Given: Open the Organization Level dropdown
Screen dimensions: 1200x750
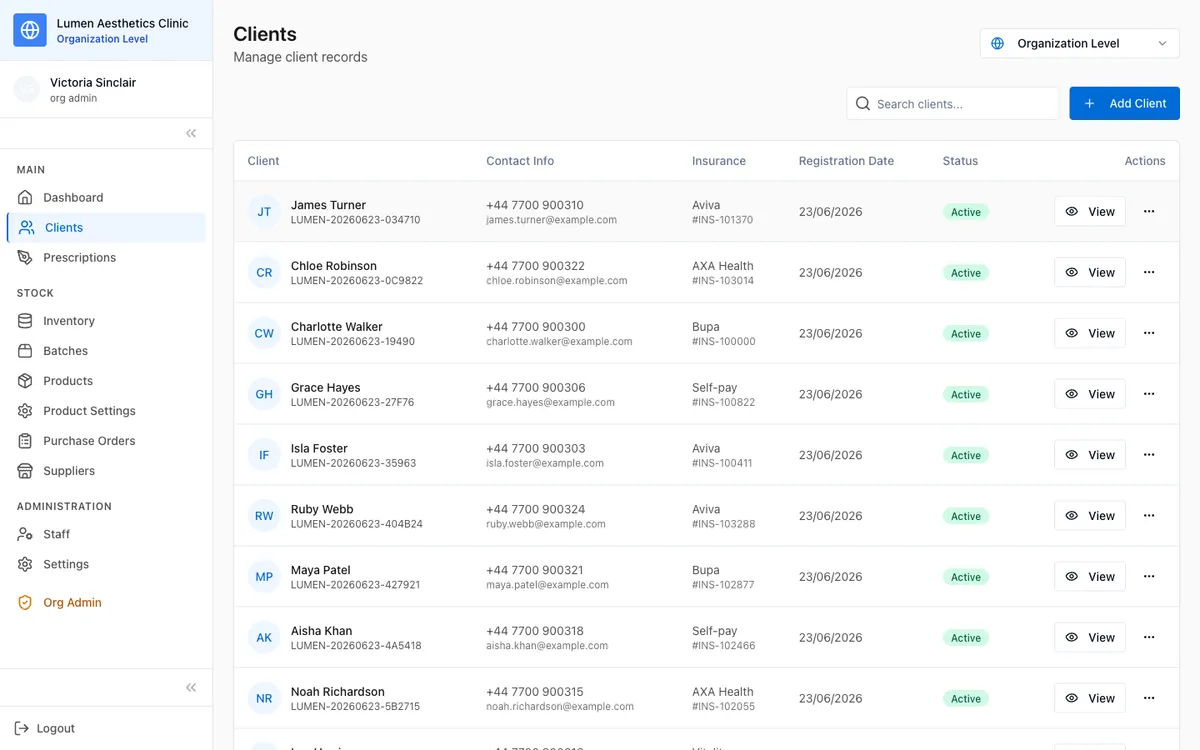Looking at the screenshot, I should (1080, 43).
